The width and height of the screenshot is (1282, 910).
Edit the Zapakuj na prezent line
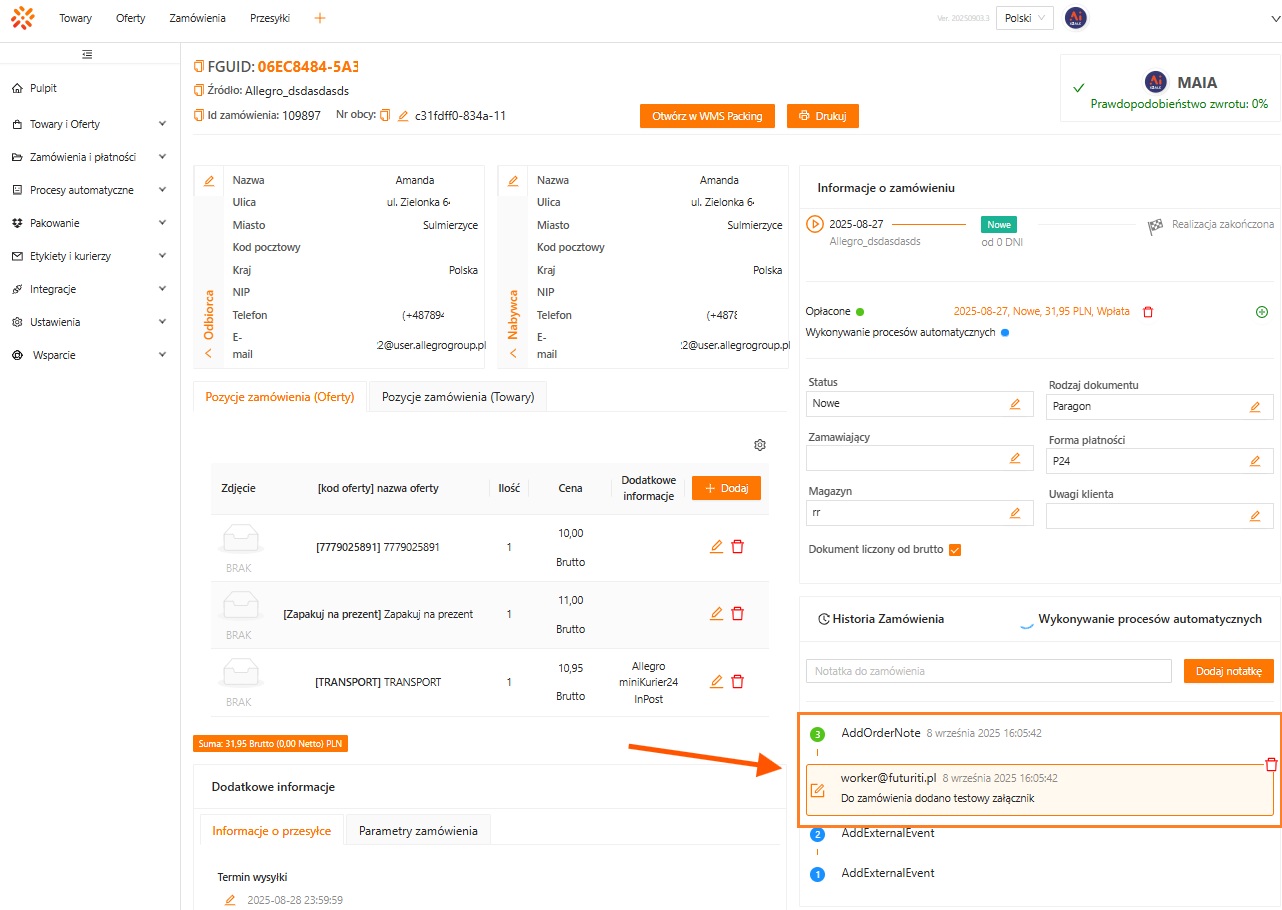pos(716,613)
